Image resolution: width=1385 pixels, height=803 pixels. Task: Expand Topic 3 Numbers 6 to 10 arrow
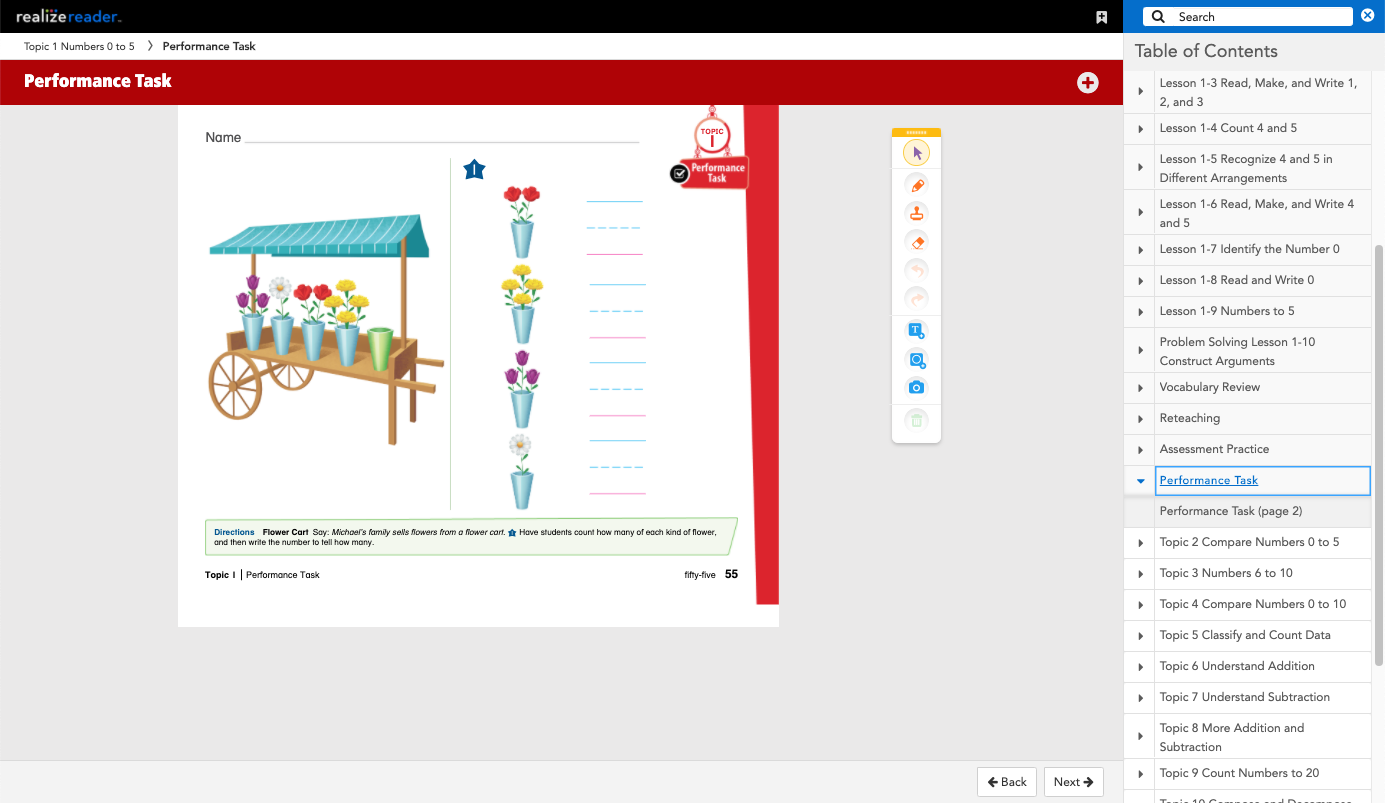pyautogui.click(x=1140, y=574)
